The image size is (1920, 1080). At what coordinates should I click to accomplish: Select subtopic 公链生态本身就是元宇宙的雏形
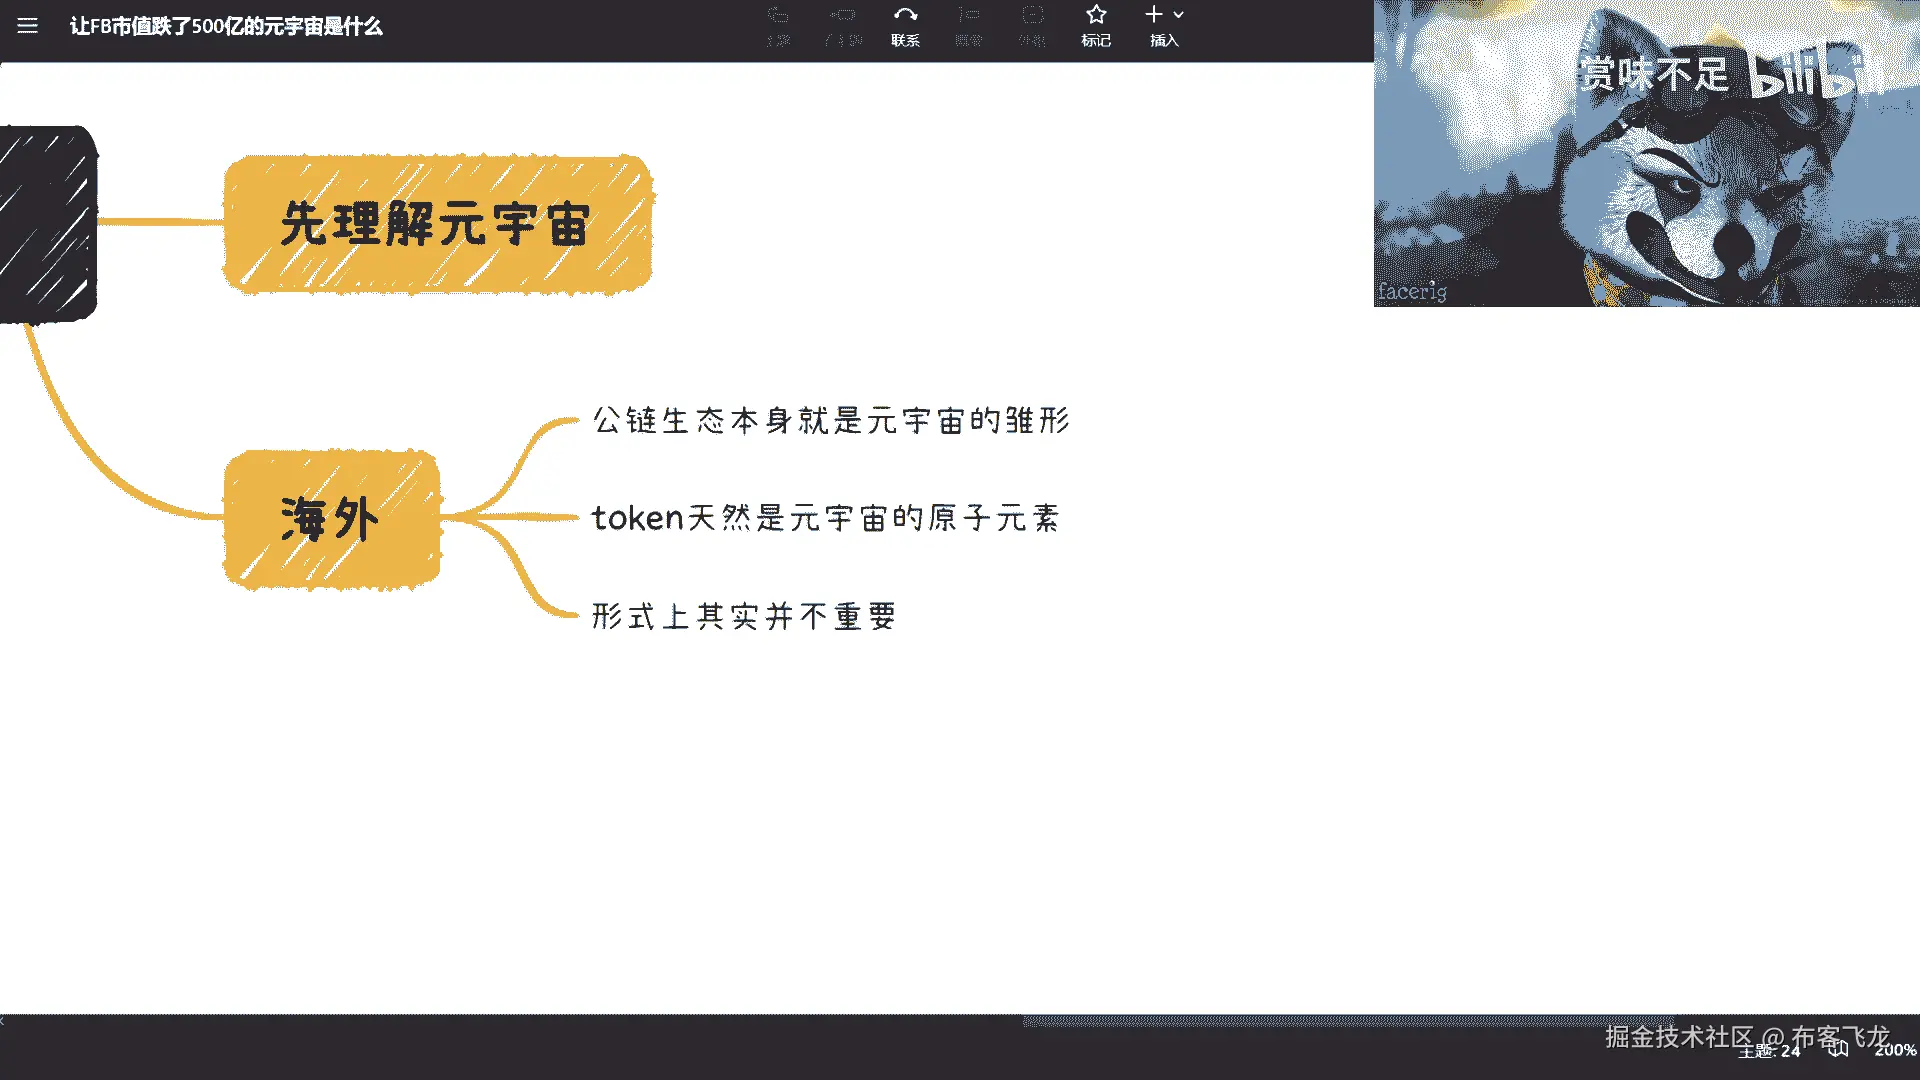tap(830, 420)
